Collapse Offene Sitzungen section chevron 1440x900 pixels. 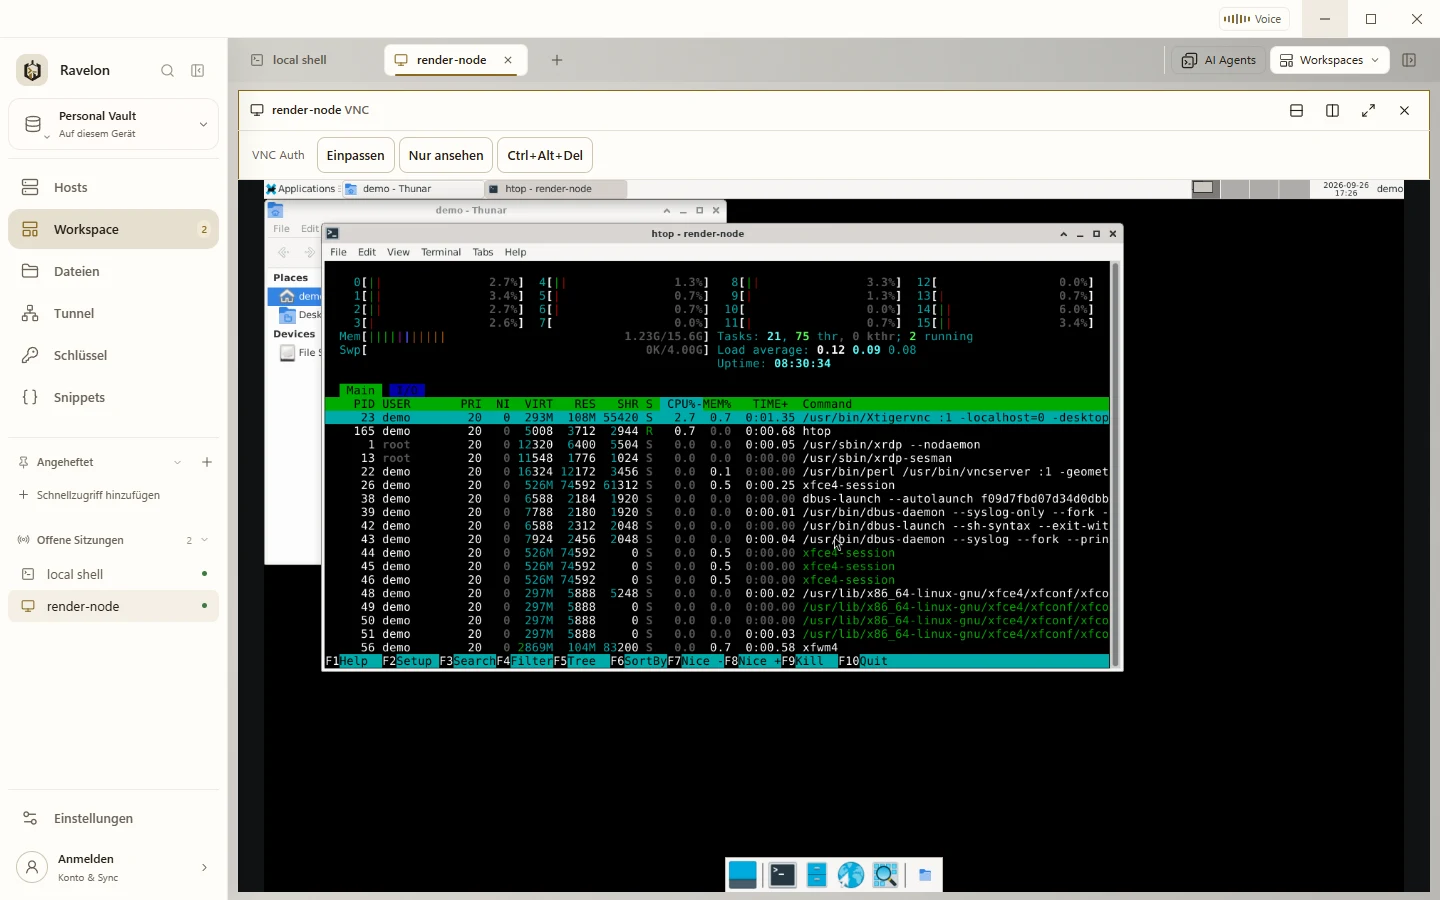(205, 540)
